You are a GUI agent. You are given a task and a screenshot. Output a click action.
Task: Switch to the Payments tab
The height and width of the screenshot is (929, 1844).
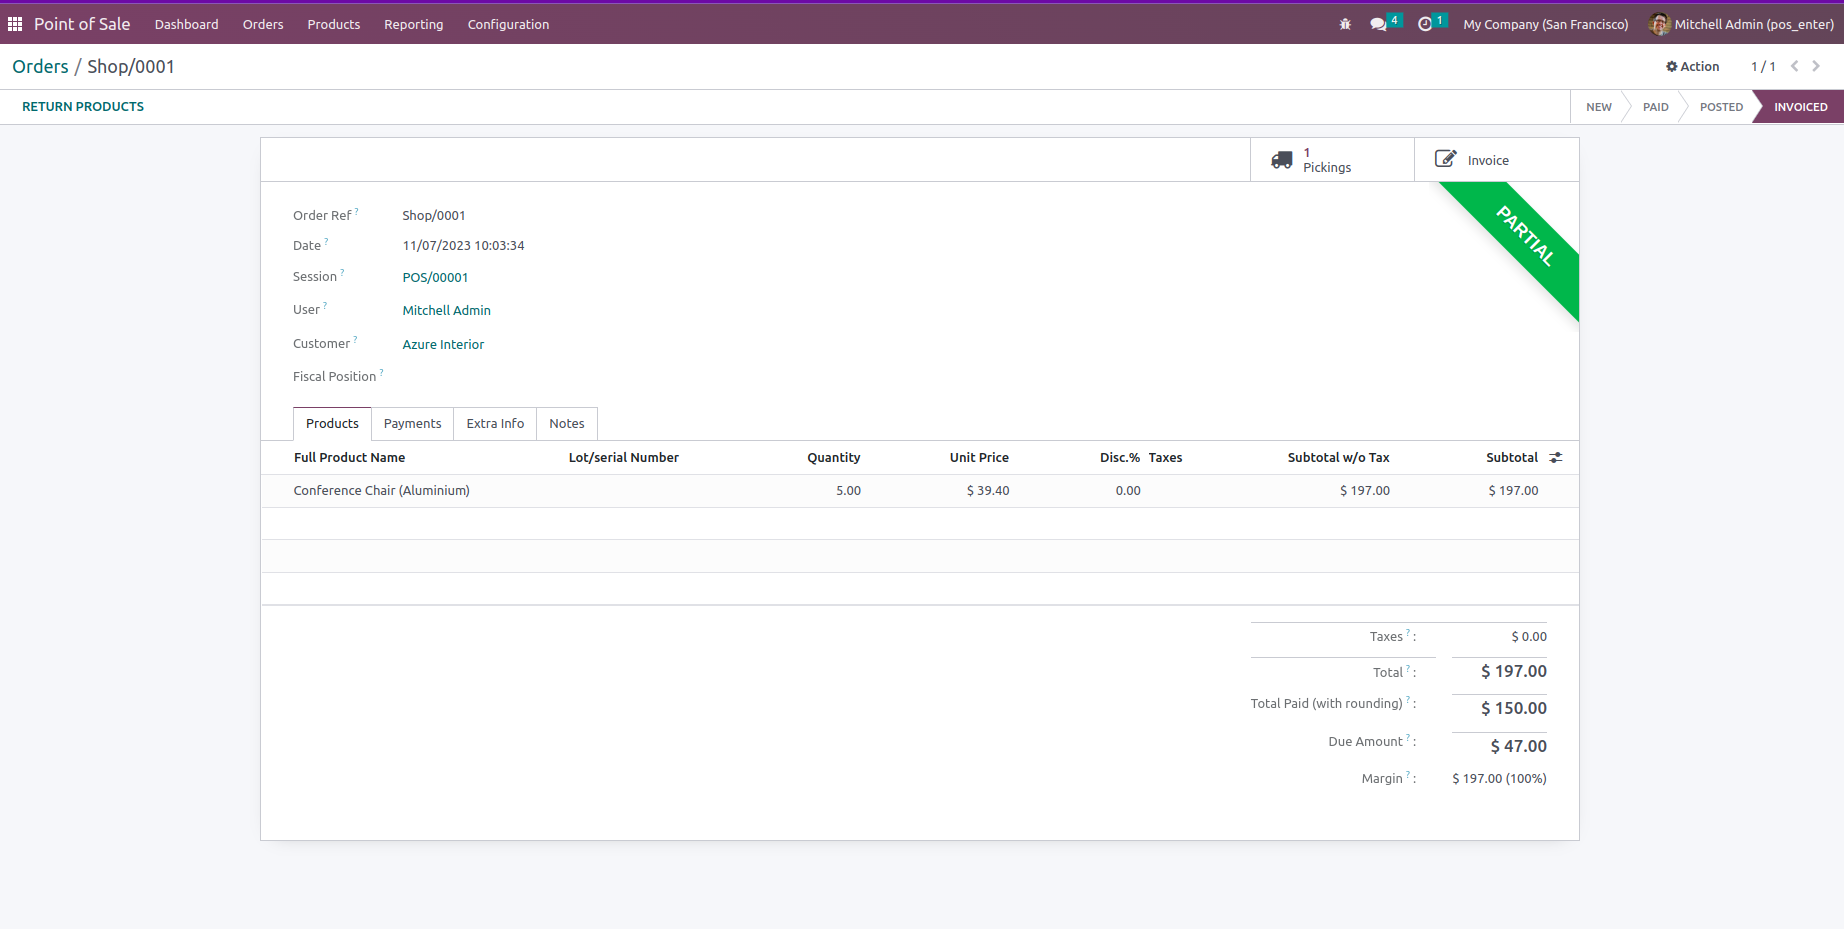click(413, 424)
